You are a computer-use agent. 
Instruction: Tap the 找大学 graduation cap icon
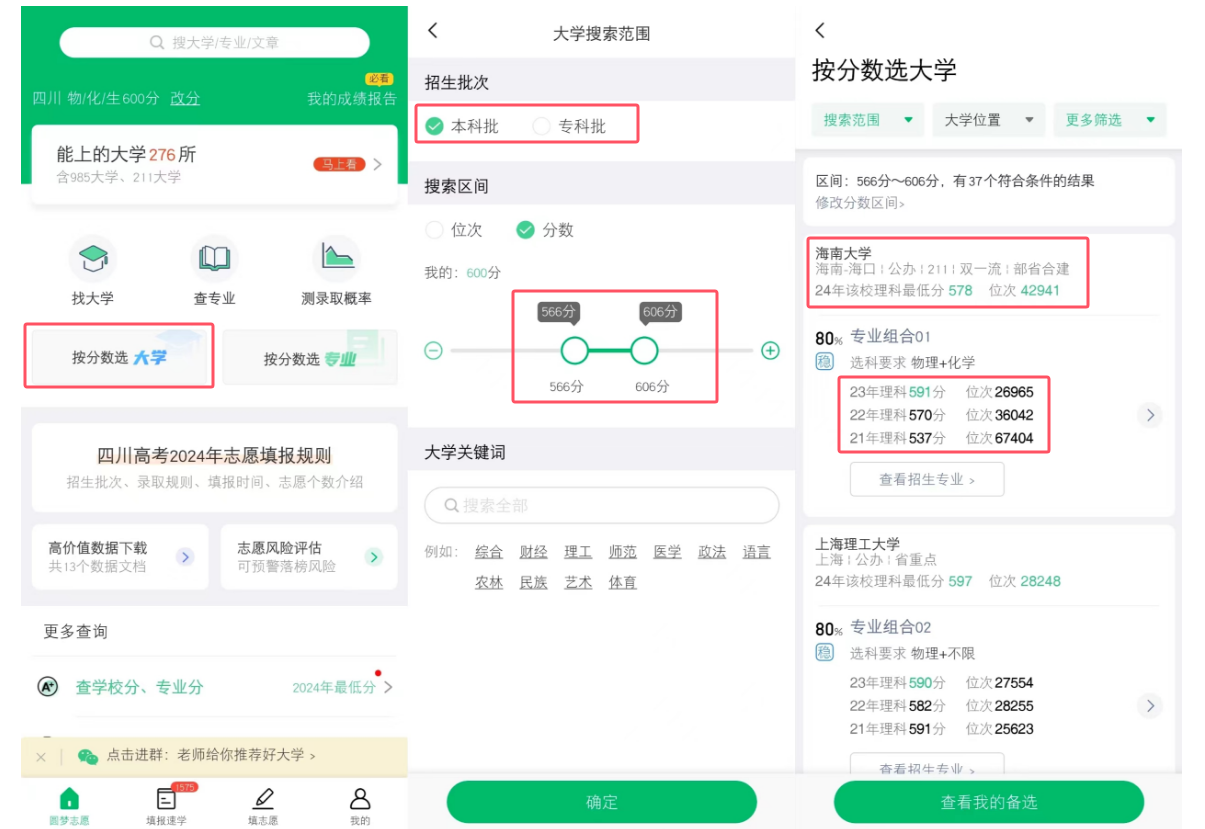click(x=93, y=258)
